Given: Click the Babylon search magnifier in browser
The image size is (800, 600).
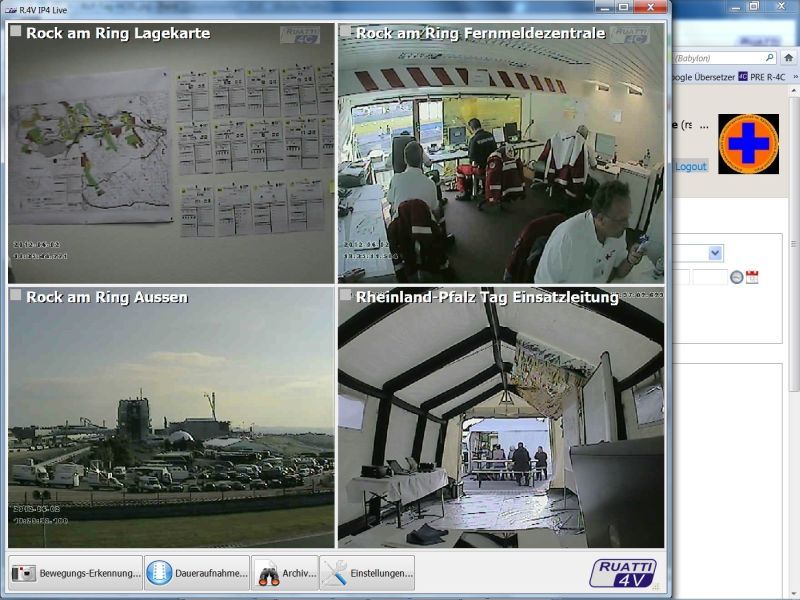Looking at the screenshot, I should 769,58.
